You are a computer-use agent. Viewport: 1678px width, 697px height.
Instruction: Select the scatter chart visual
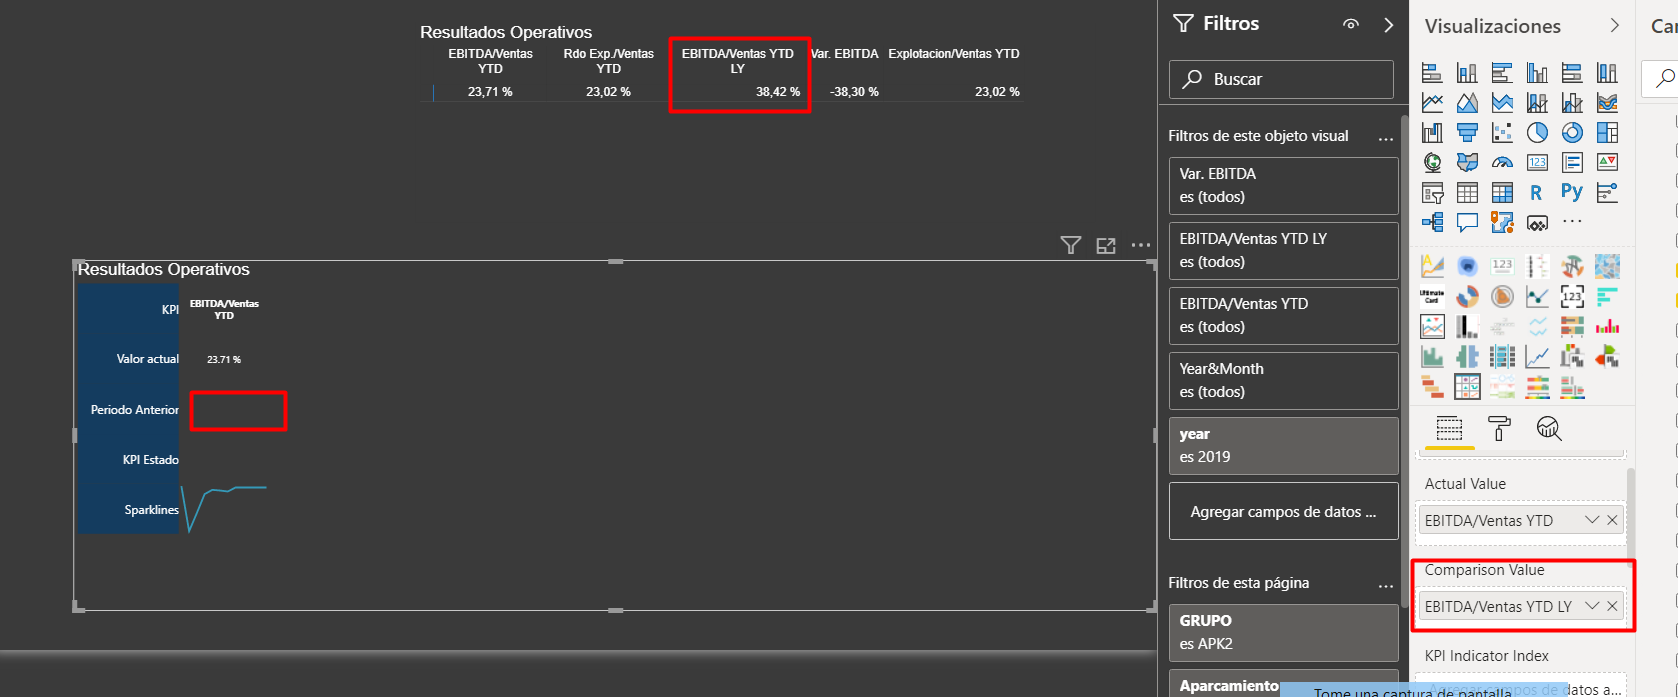click(1502, 133)
